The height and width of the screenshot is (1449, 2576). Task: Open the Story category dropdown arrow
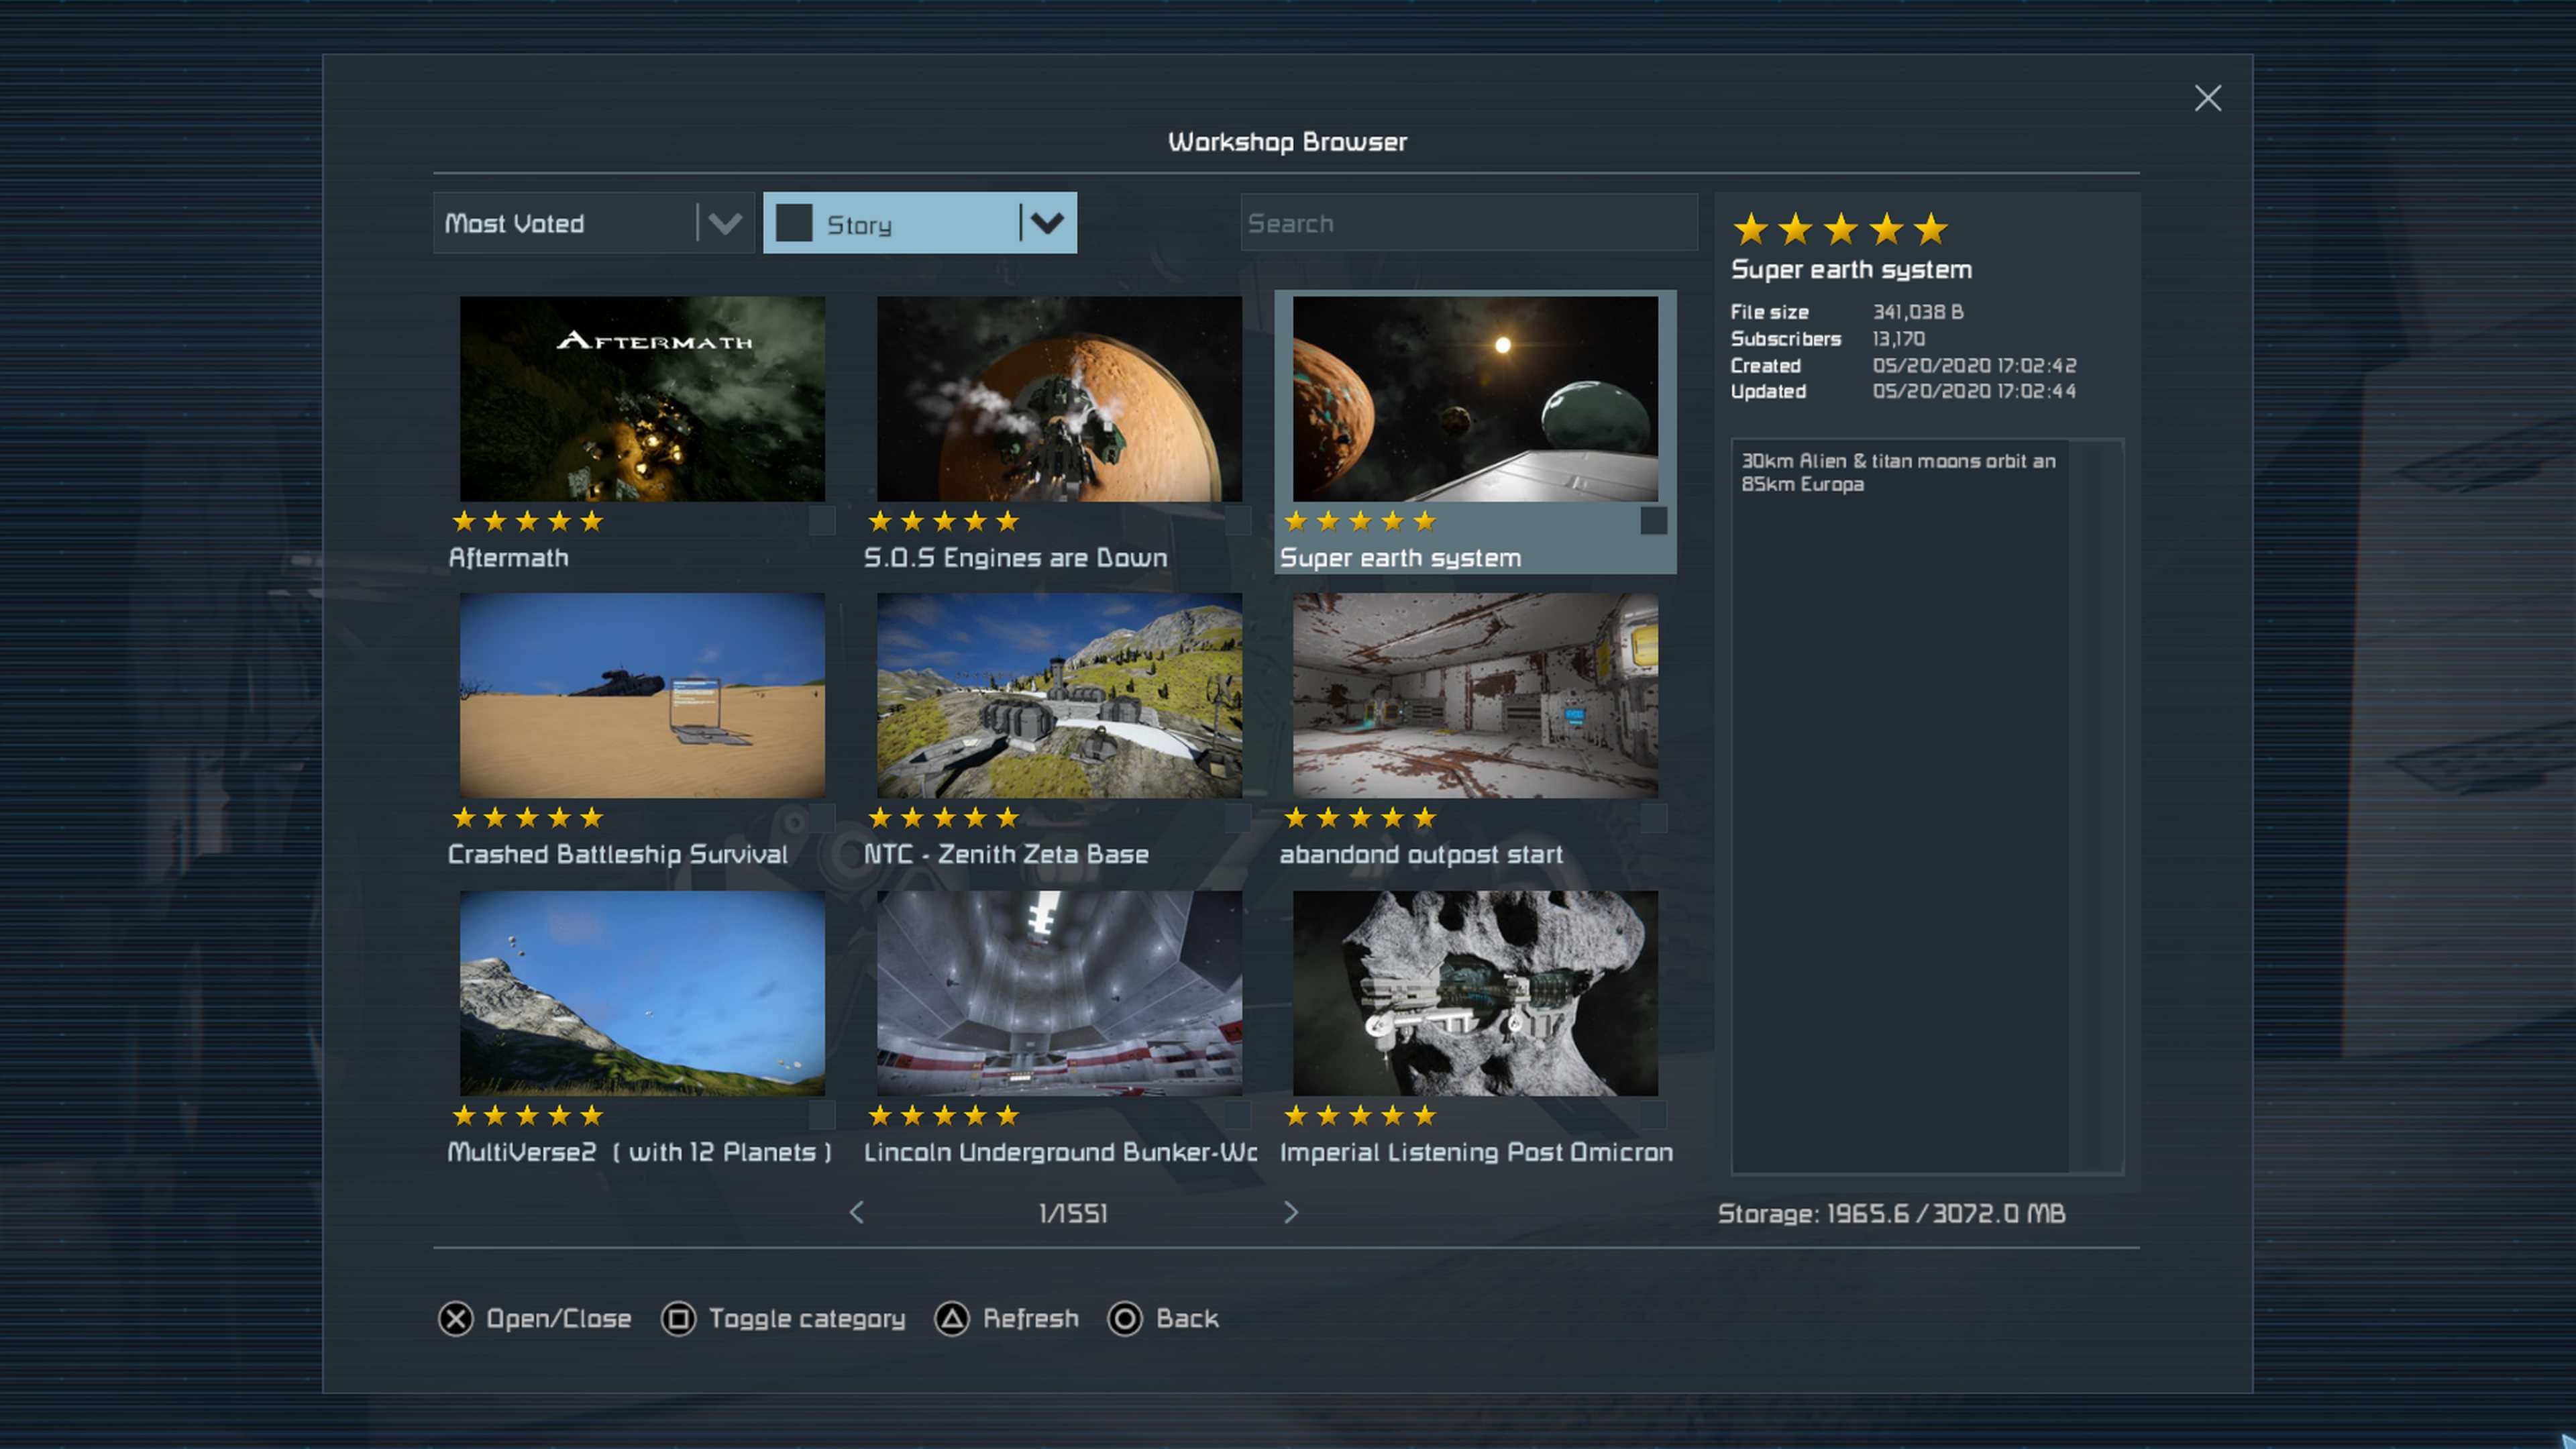click(x=1047, y=223)
